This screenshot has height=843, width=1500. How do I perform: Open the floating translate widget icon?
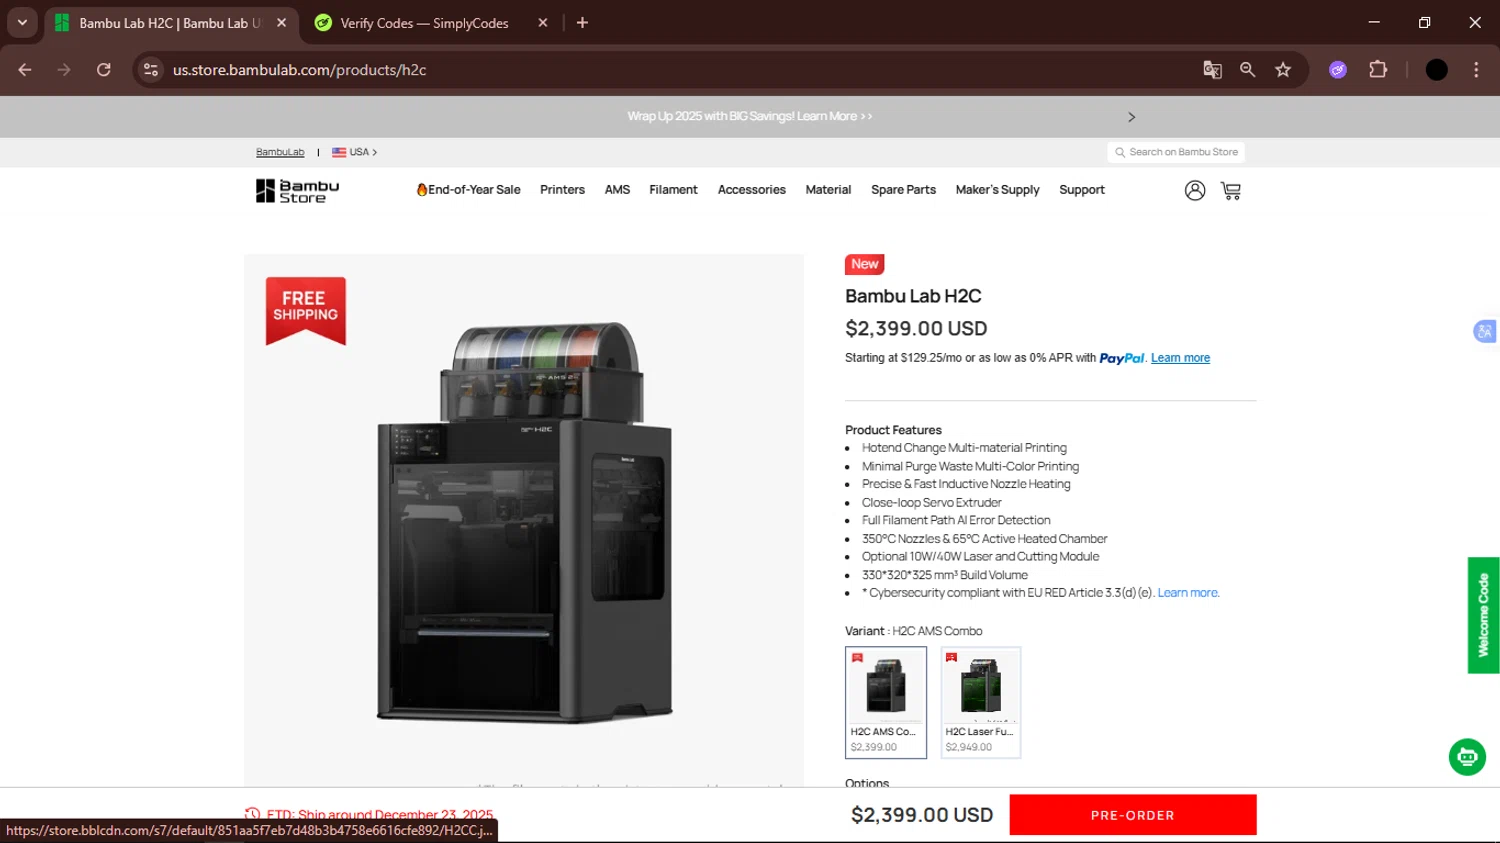point(1485,331)
